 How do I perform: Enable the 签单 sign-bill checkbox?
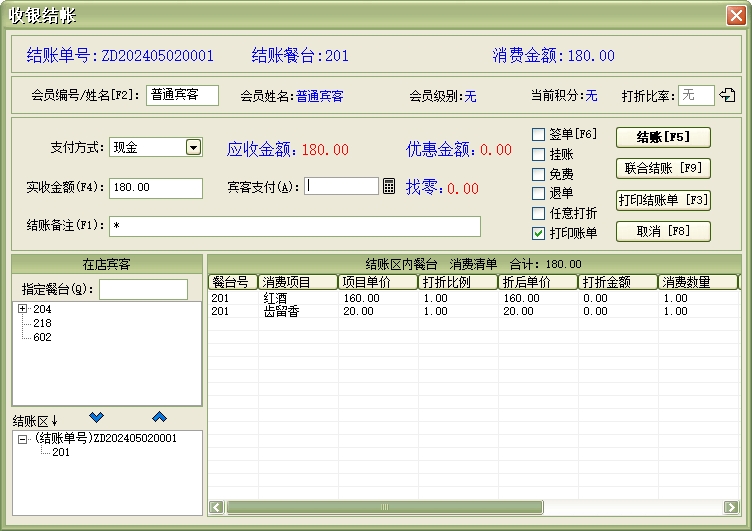pos(539,134)
